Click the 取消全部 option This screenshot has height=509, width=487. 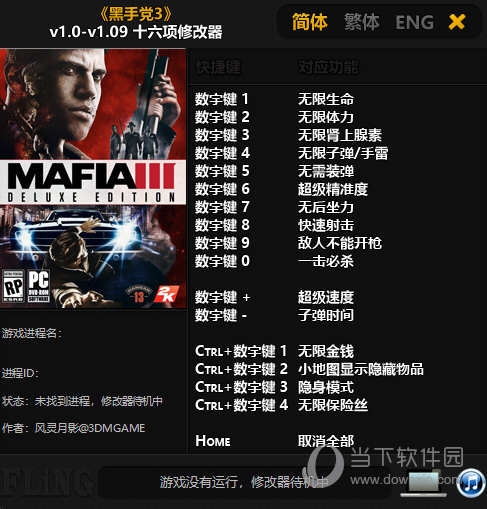tap(326, 441)
